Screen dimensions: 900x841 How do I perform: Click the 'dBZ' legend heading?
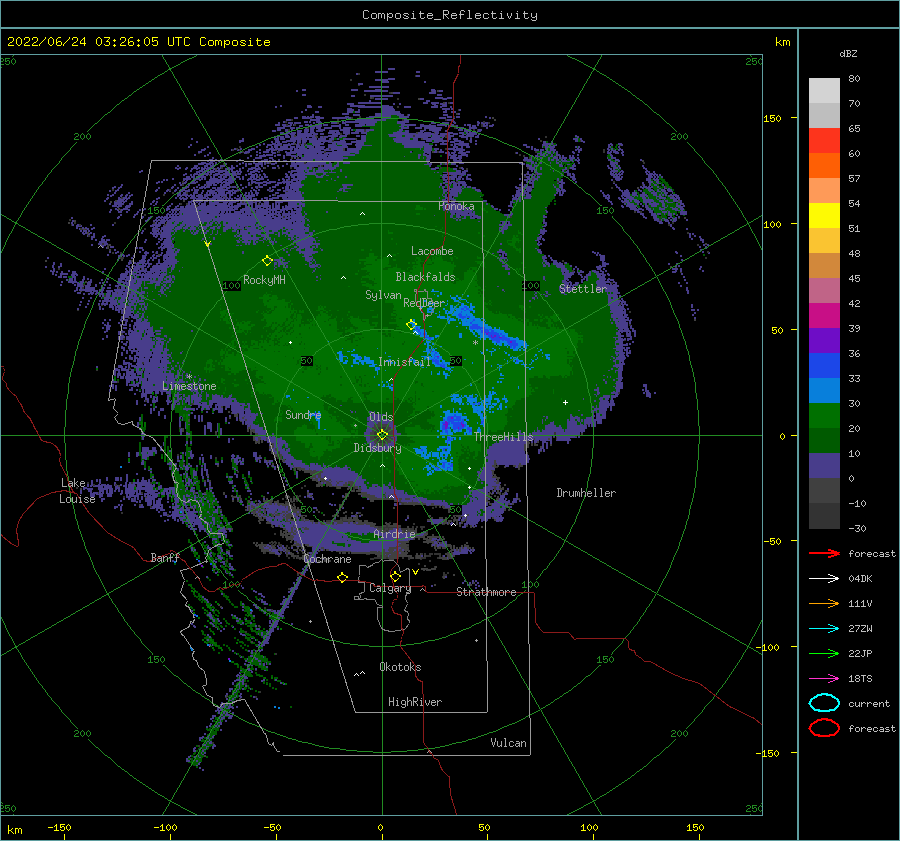848,53
